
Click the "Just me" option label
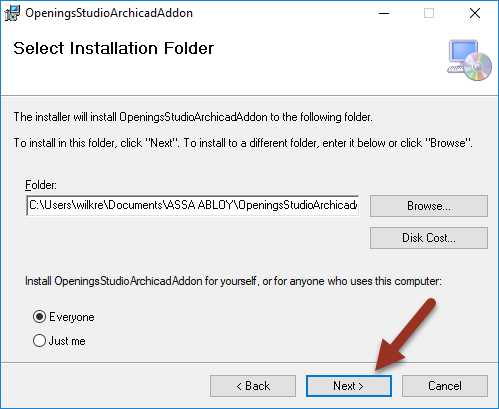pyautogui.click(x=67, y=341)
